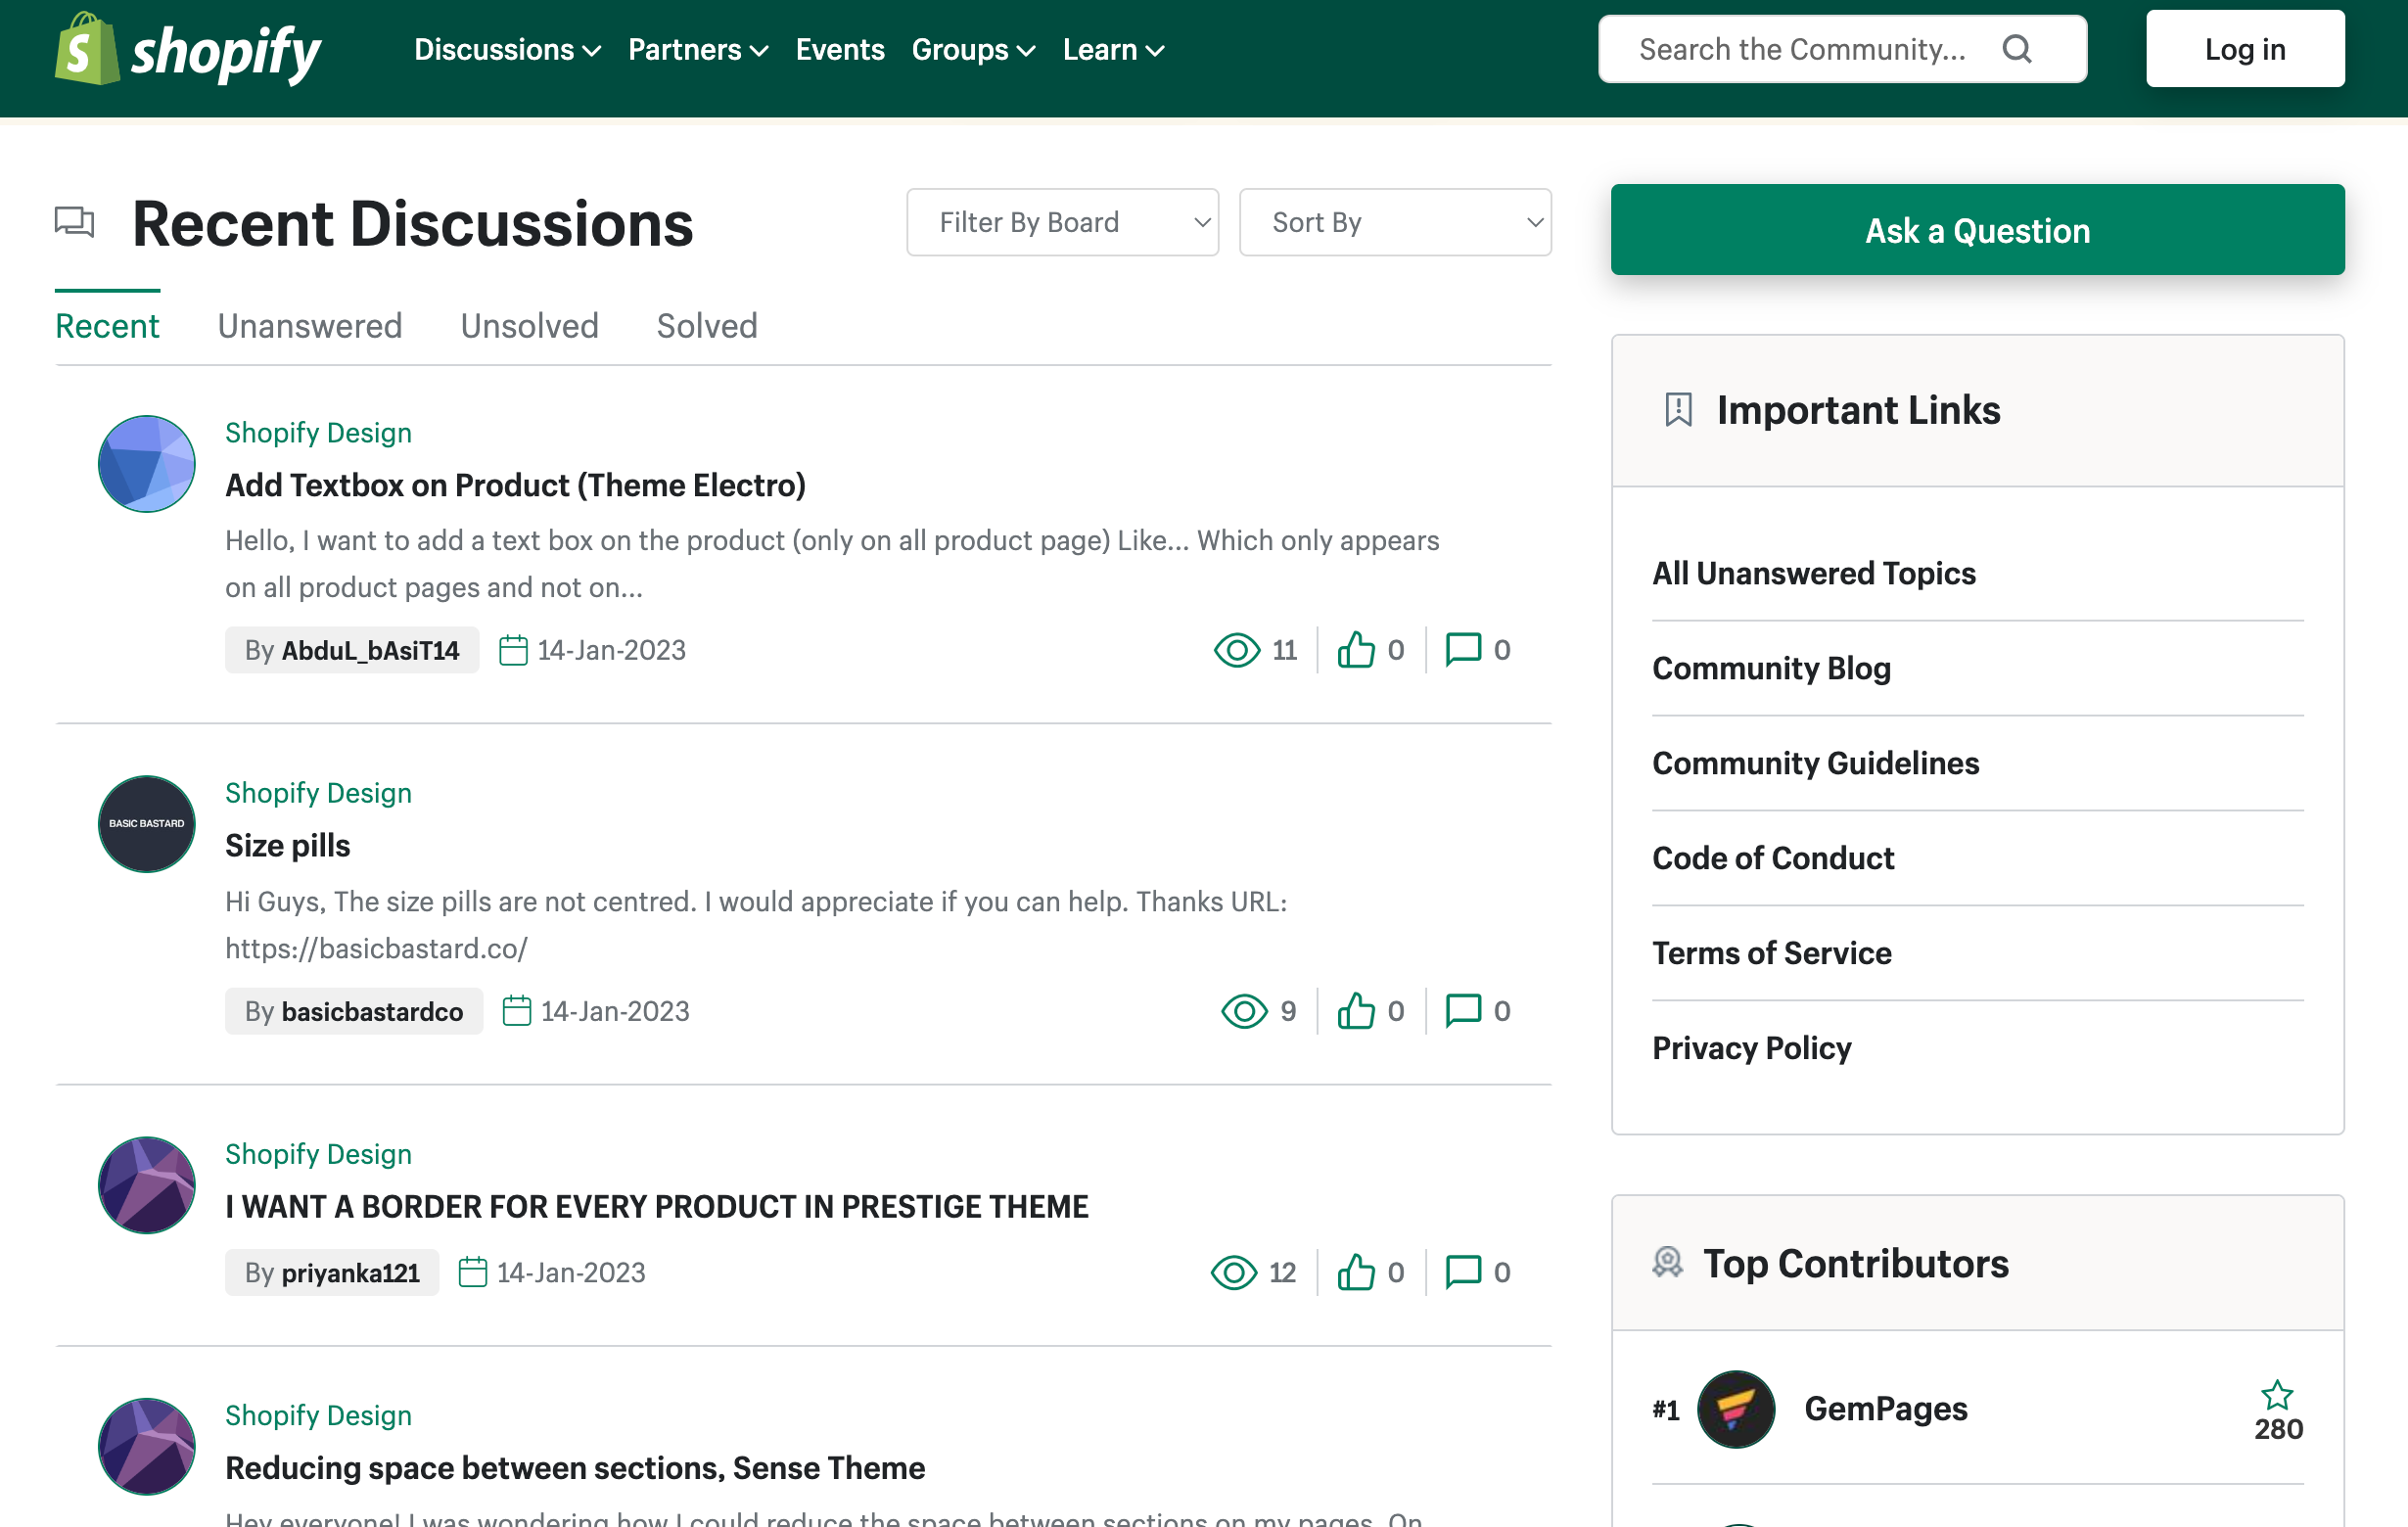Image resolution: width=2408 pixels, height=1527 pixels.
Task: Open the Sort By dropdown
Action: 1395,222
